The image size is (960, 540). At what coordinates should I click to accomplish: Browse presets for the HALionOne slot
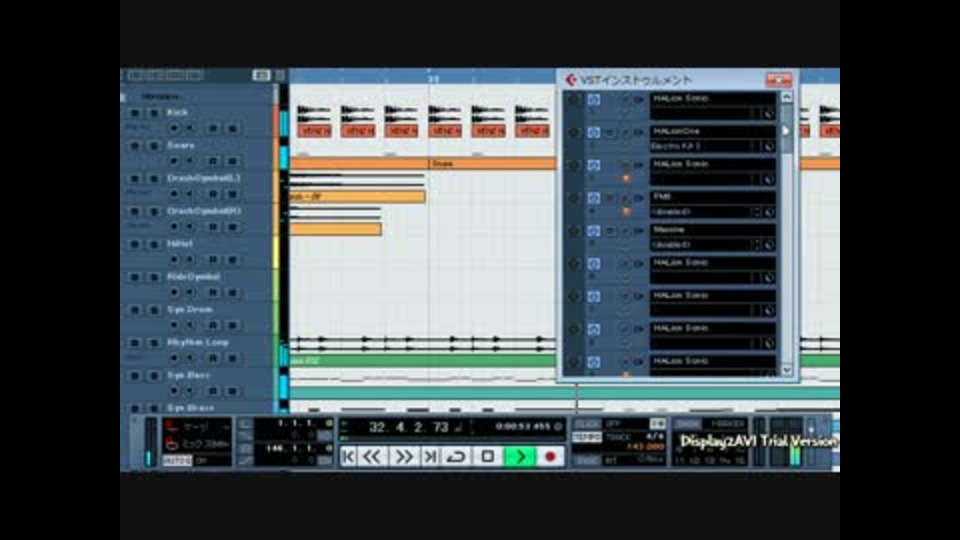(x=769, y=146)
